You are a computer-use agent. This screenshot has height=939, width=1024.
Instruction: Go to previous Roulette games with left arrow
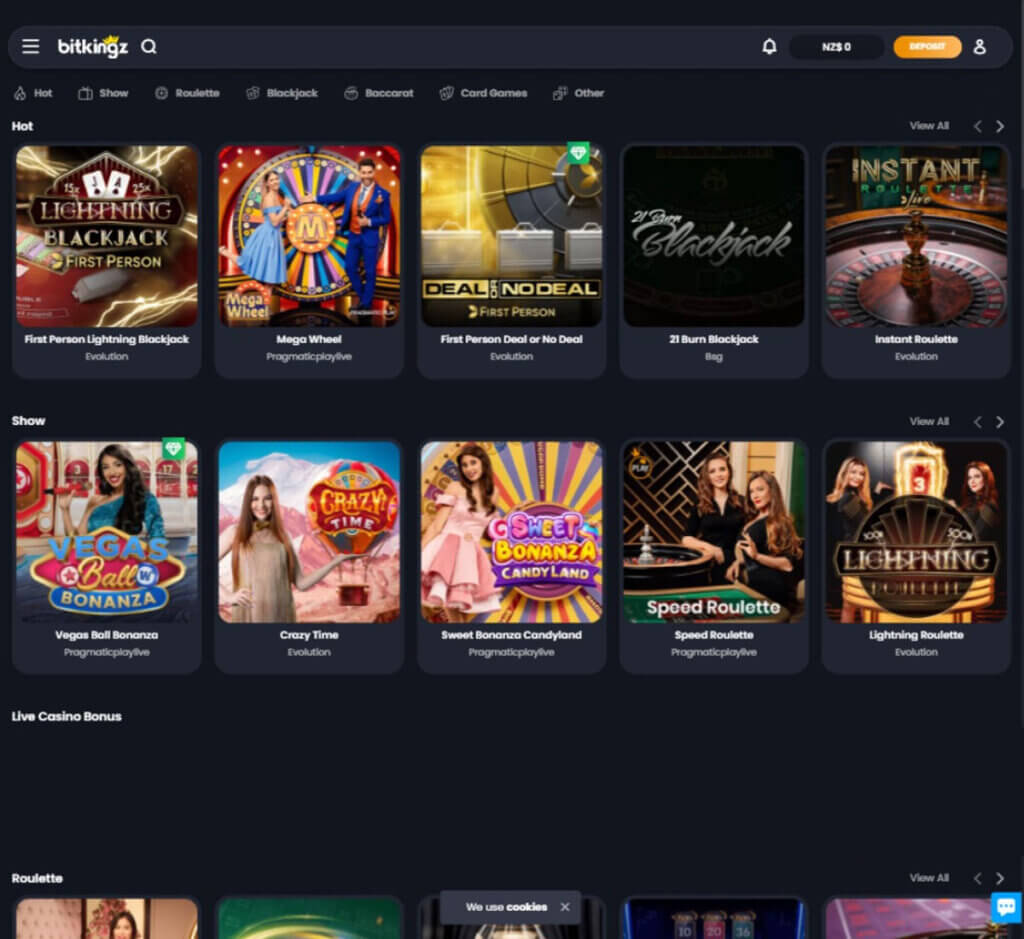tap(978, 879)
